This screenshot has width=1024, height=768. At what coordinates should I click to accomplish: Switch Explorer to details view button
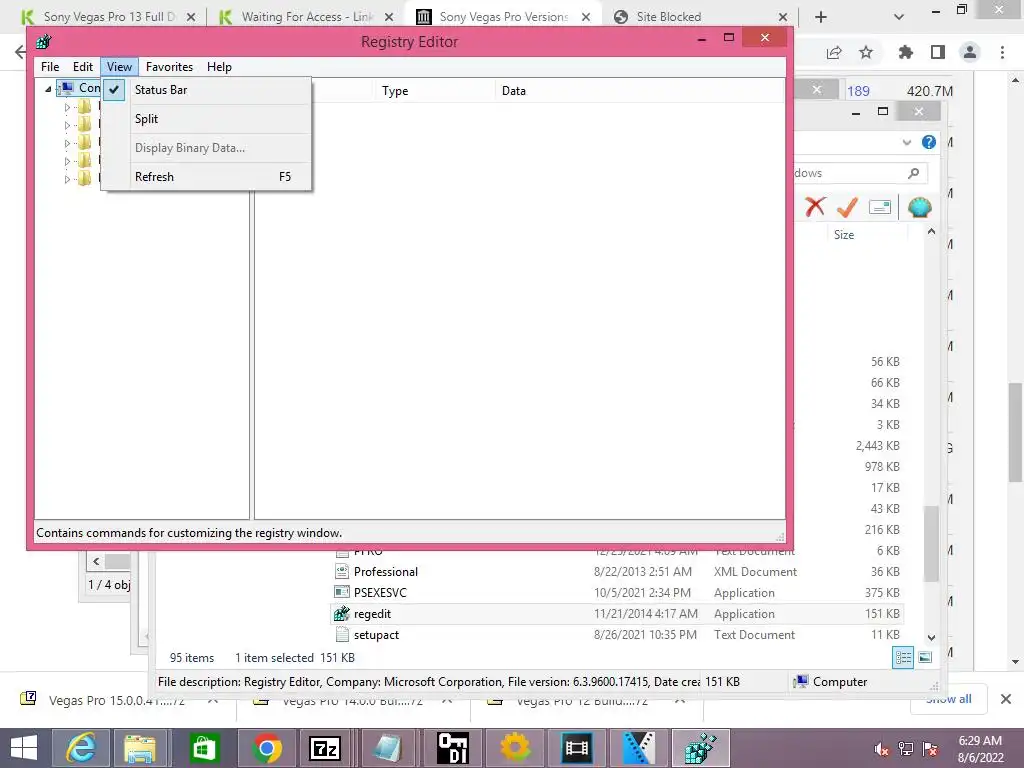(x=903, y=658)
